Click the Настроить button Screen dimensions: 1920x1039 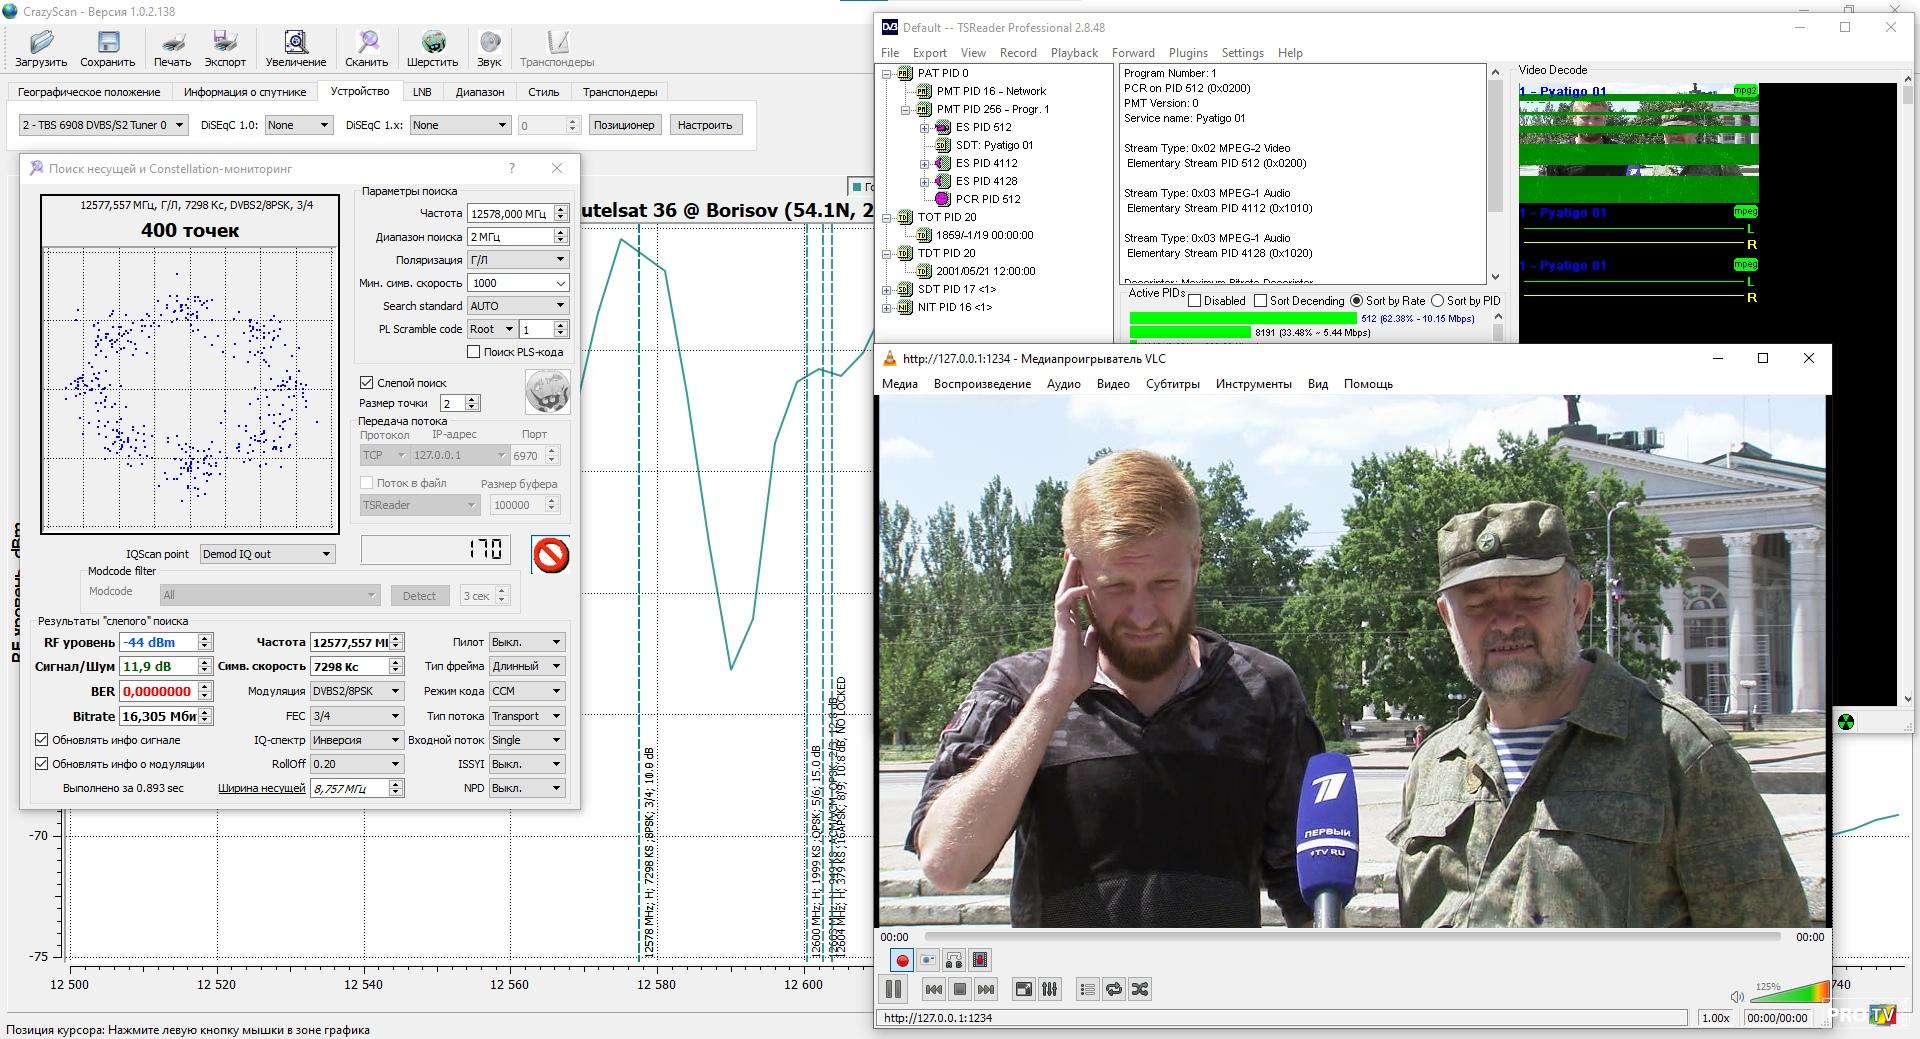[704, 125]
